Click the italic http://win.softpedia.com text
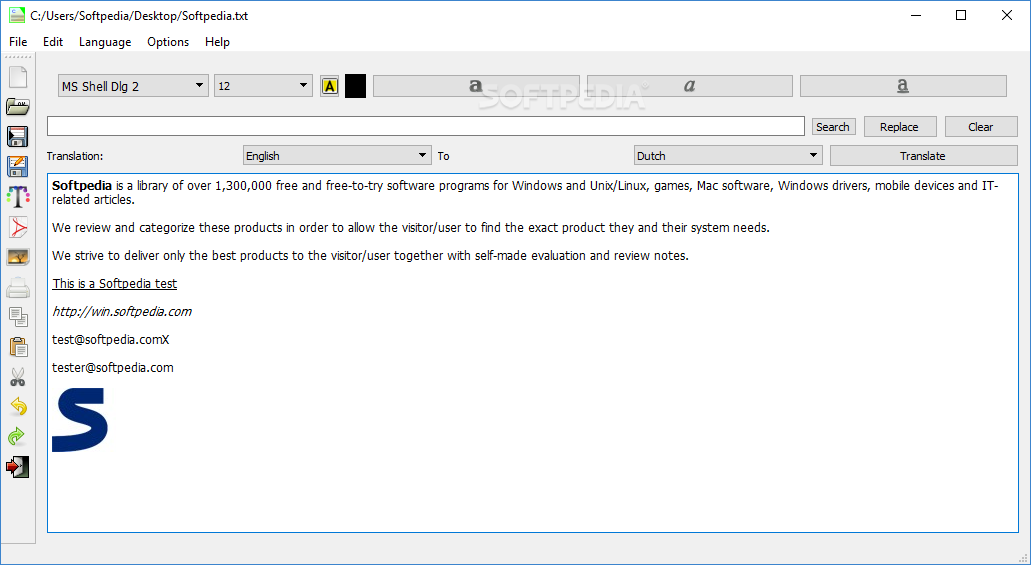The height and width of the screenshot is (565, 1031). click(x=122, y=312)
